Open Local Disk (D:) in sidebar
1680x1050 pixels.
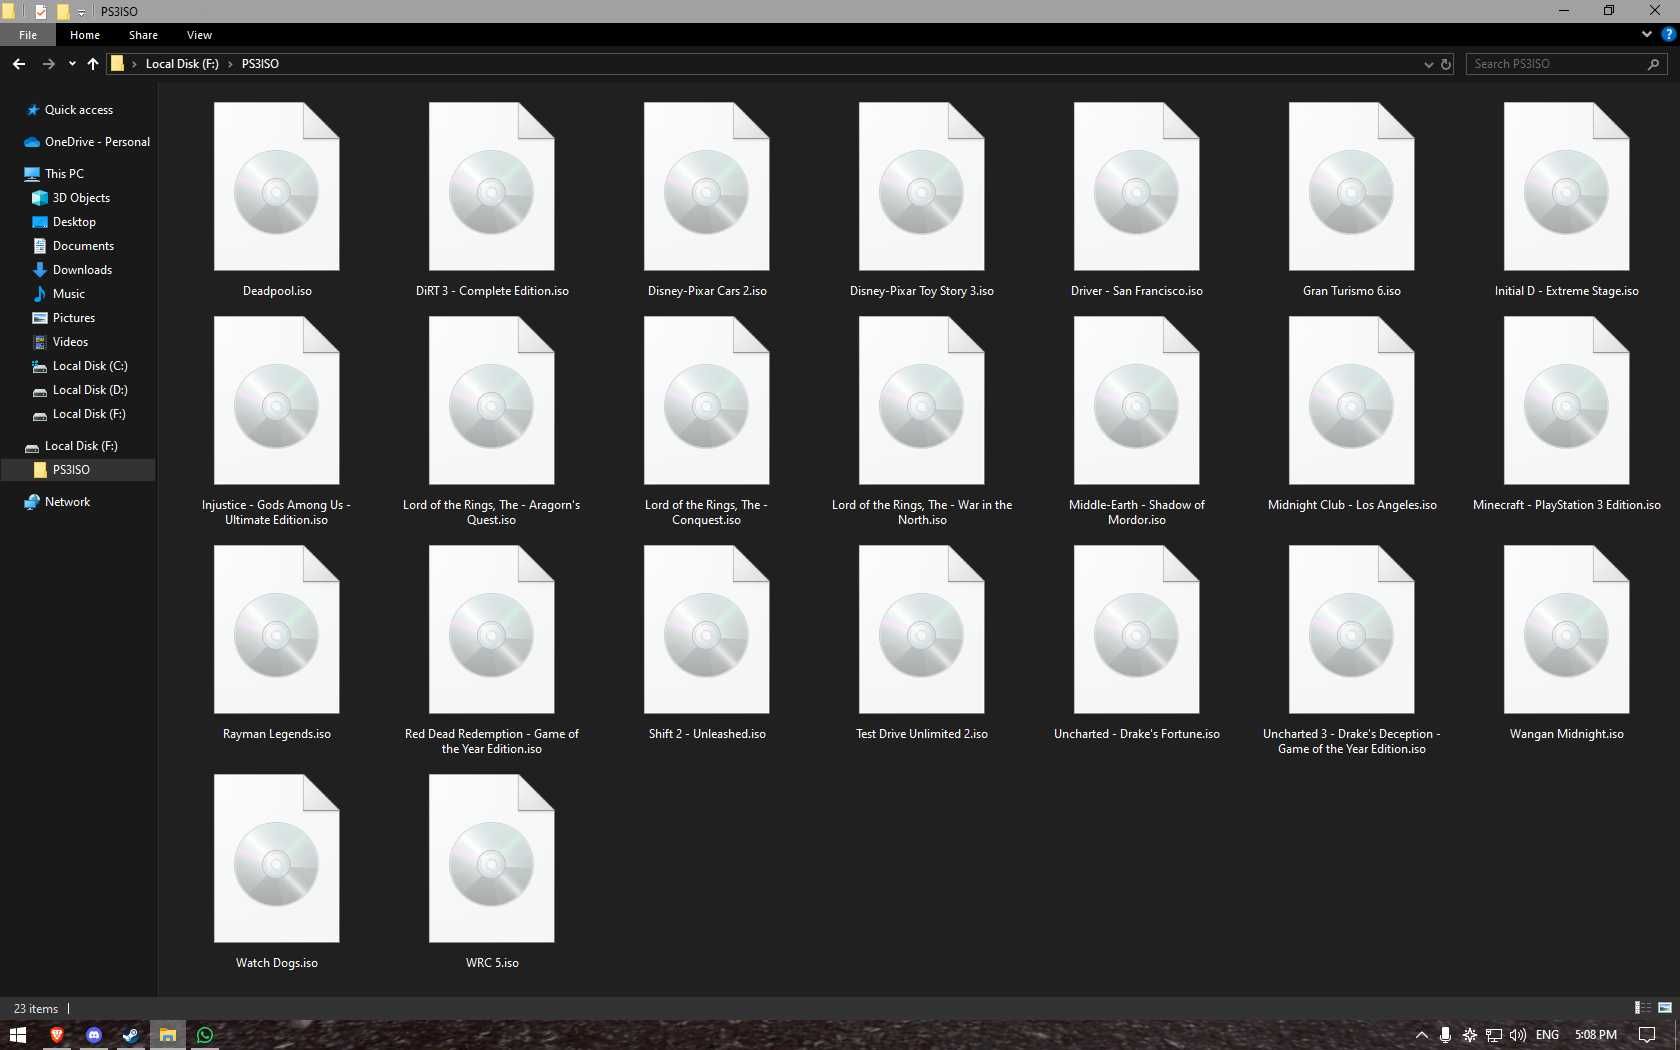tap(90, 390)
